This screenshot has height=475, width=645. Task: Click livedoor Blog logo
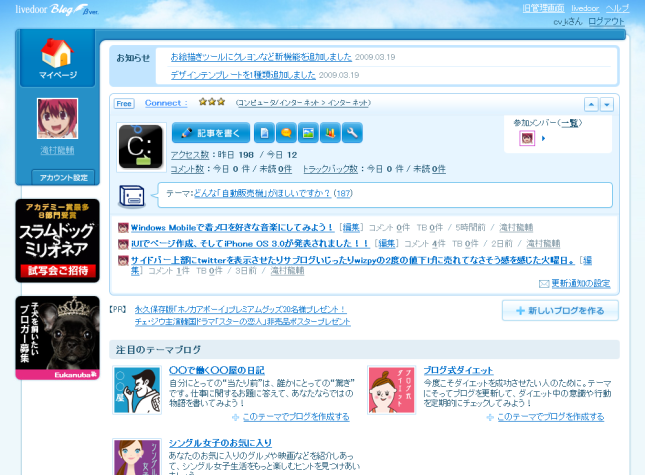click(57, 9)
